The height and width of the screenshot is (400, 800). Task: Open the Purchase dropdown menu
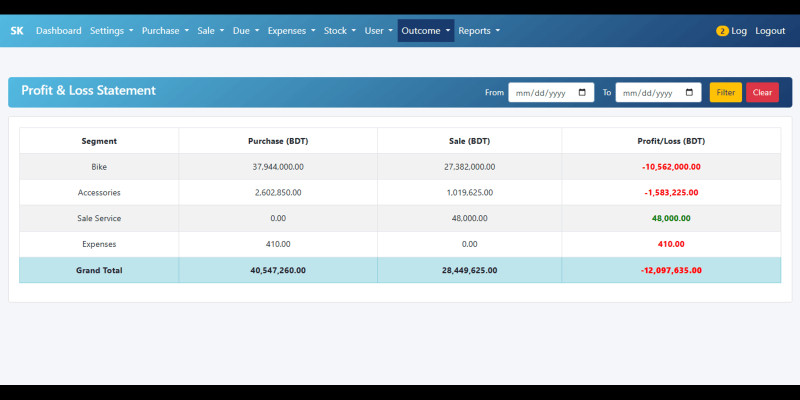tap(165, 31)
